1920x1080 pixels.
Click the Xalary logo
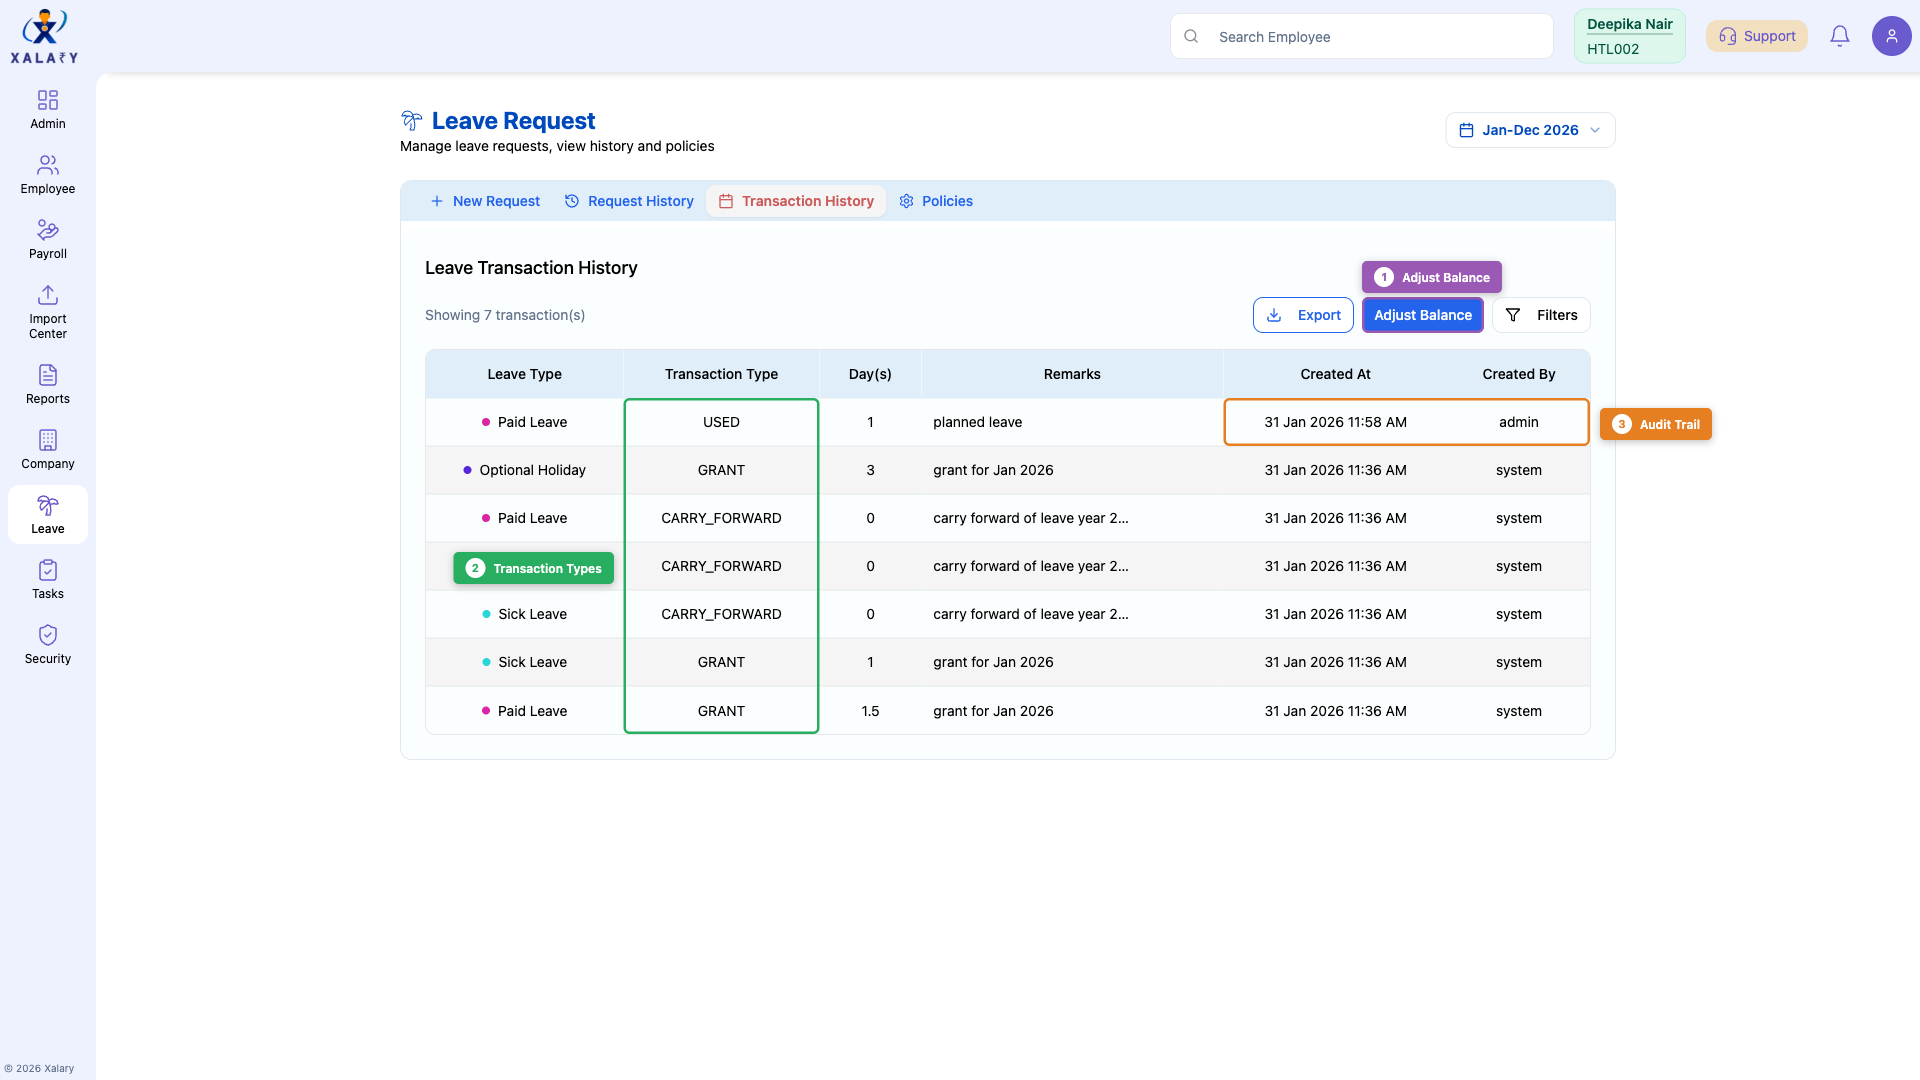(43, 35)
